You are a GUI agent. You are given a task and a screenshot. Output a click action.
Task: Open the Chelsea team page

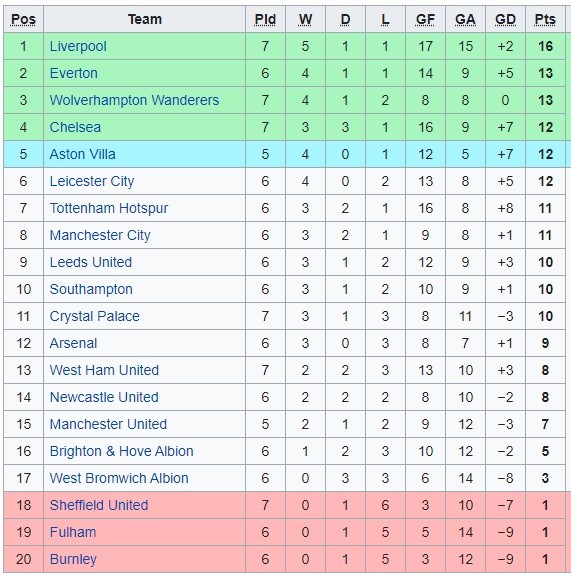pos(75,127)
